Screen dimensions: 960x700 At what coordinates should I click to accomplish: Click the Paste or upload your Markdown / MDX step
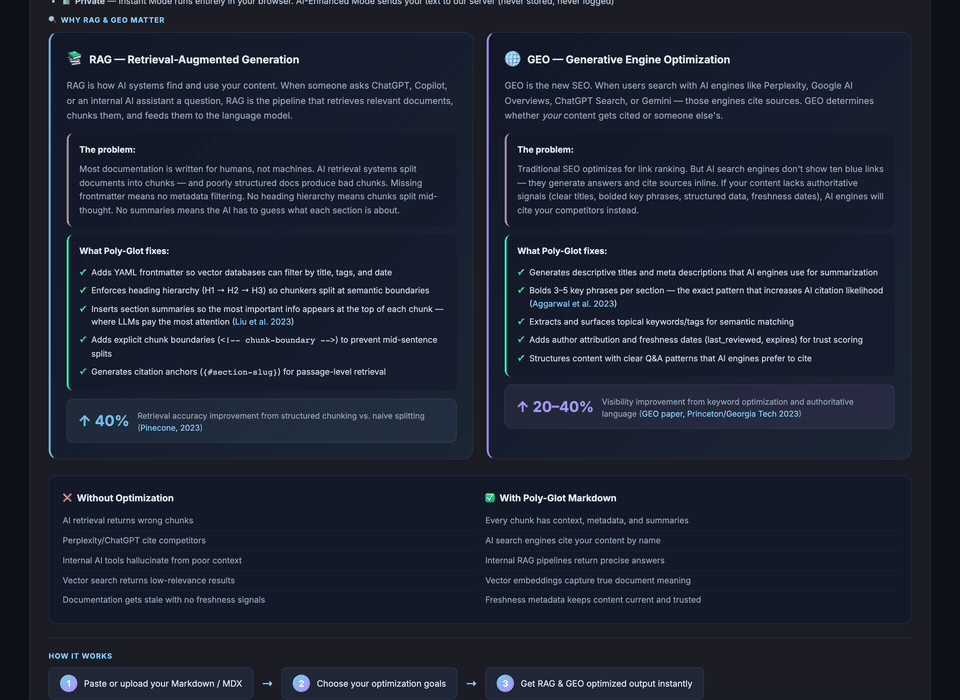(x=151, y=683)
